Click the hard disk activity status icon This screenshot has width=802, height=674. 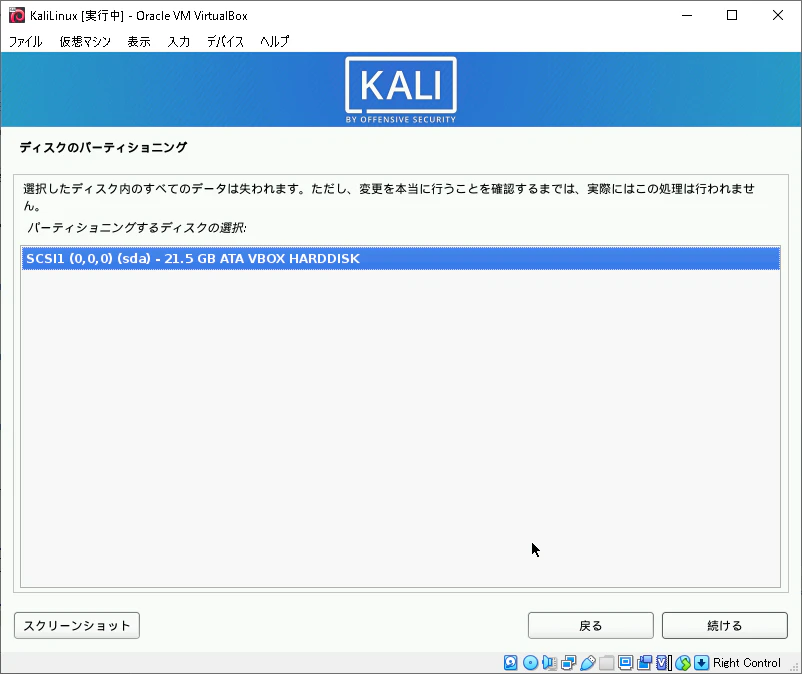pos(510,663)
